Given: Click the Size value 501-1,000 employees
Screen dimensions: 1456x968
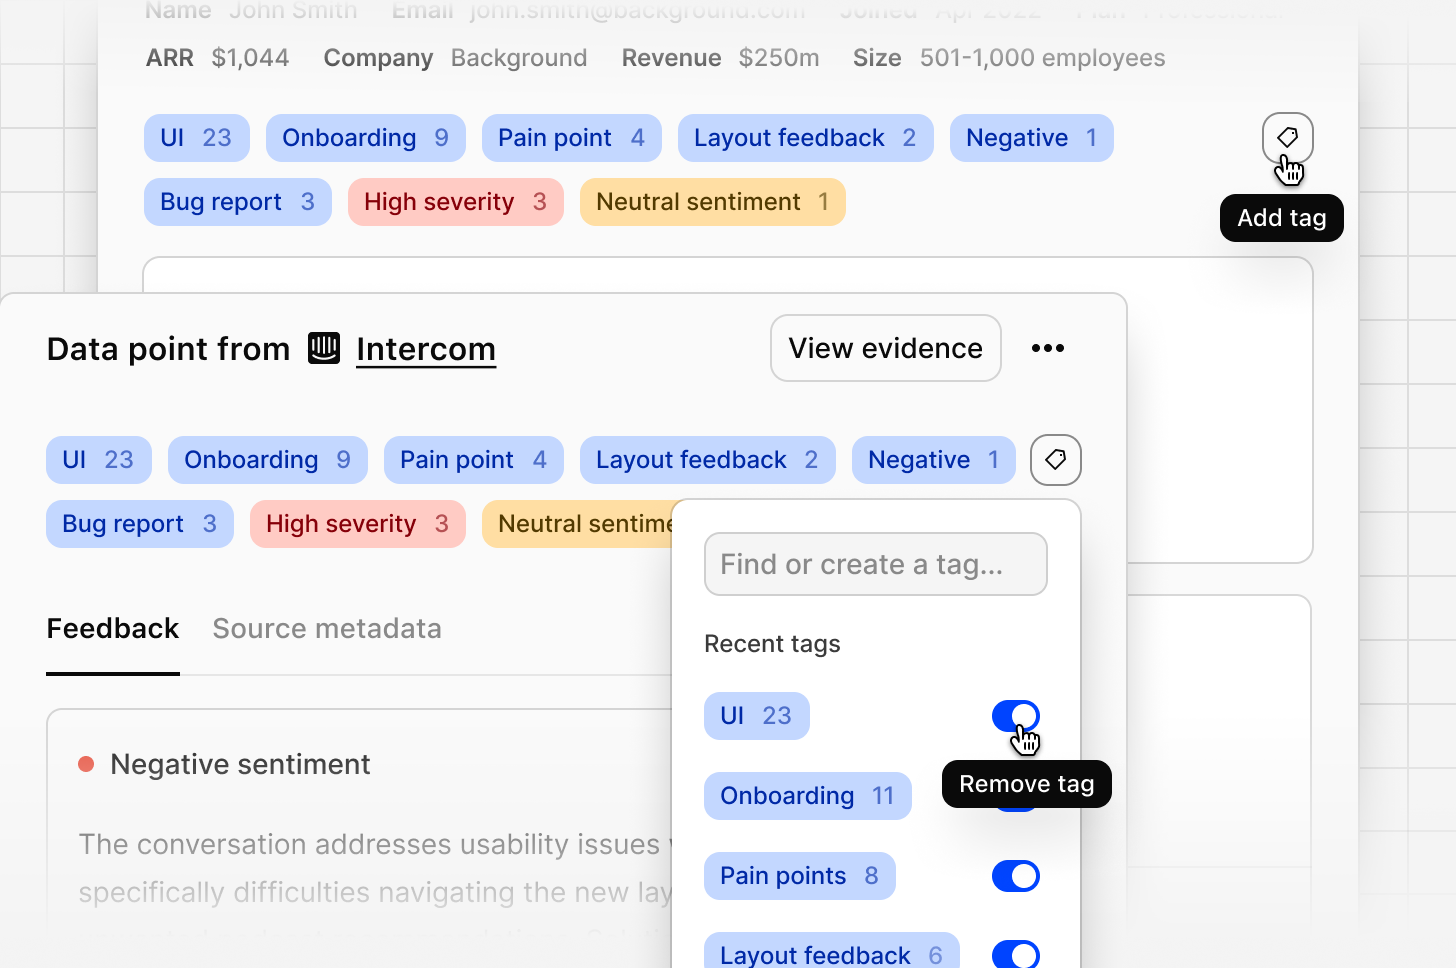Looking at the screenshot, I should click(1043, 58).
